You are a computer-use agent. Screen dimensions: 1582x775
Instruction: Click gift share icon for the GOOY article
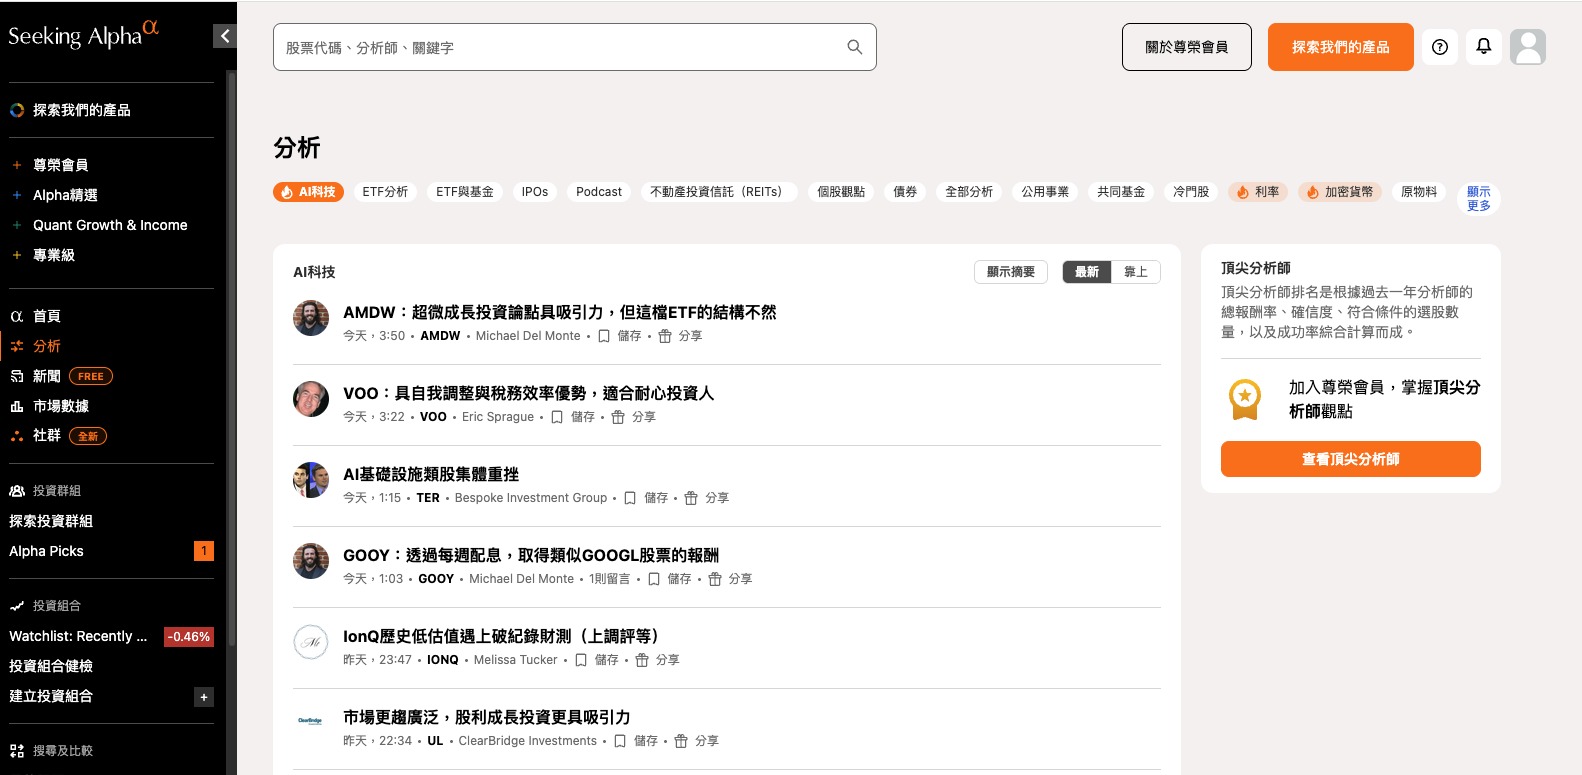tap(715, 579)
